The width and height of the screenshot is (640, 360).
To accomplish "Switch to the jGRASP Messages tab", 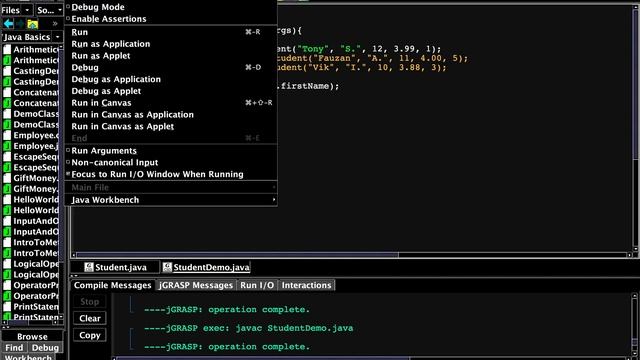I will click(196, 285).
